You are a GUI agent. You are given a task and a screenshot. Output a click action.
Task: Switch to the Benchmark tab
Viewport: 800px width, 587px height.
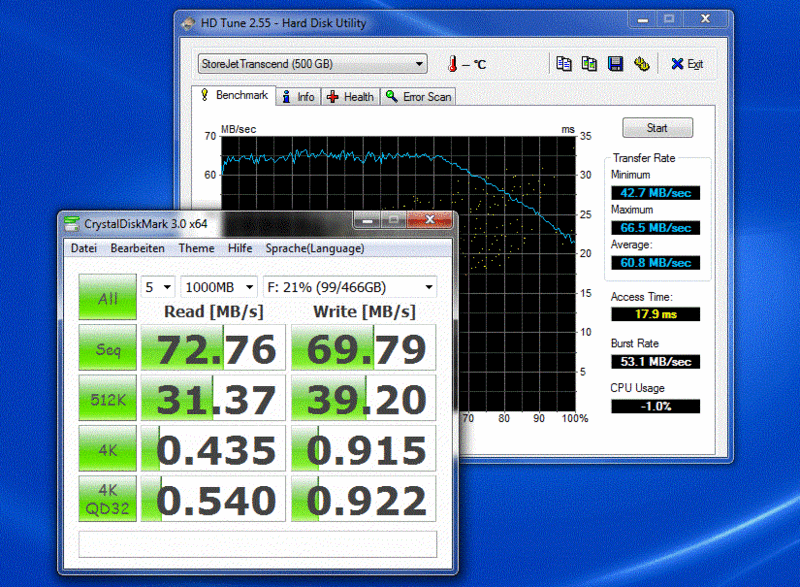[234, 95]
